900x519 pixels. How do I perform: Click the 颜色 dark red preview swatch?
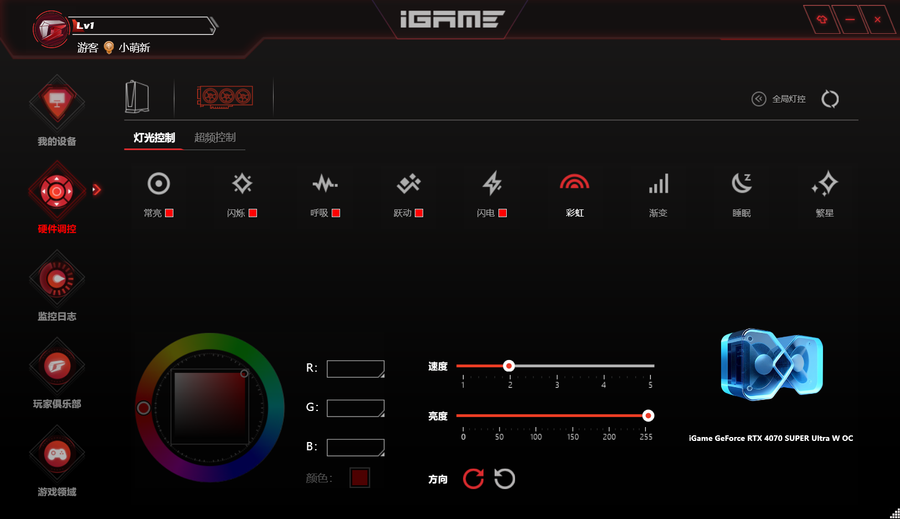tap(359, 478)
